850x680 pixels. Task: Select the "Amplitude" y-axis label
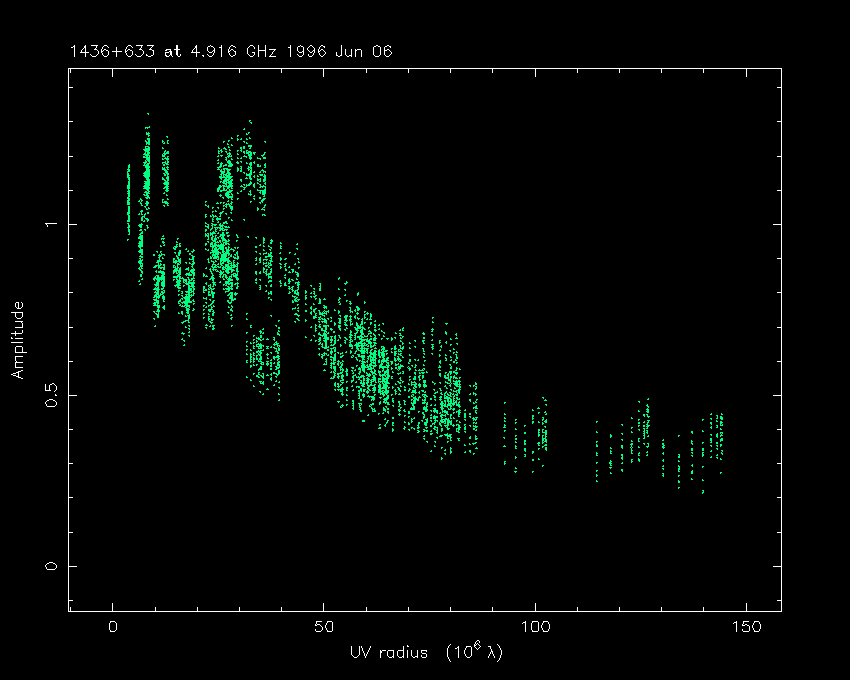tap(17, 341)
